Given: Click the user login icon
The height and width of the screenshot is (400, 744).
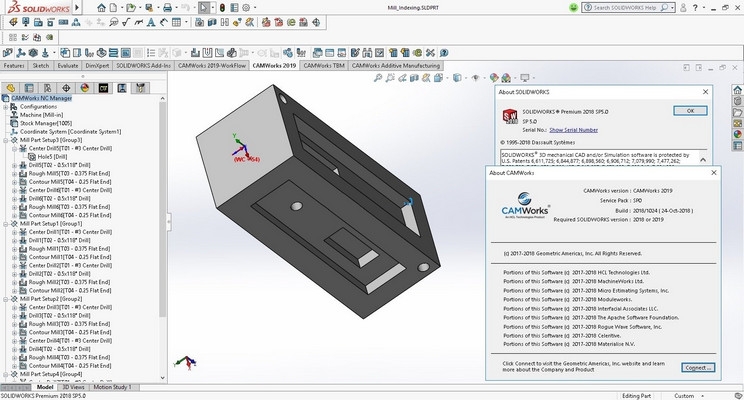Looking at the screenshot, I should click(x=682, y=8).
